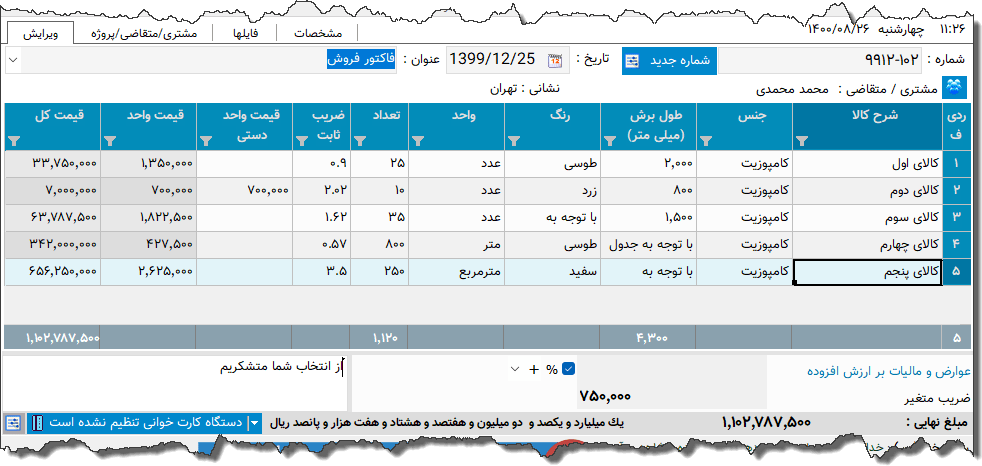The height and width of the screenshot is (466, 982).
Task: Click the شماره field 9912-102
Action: pos(820,61)
